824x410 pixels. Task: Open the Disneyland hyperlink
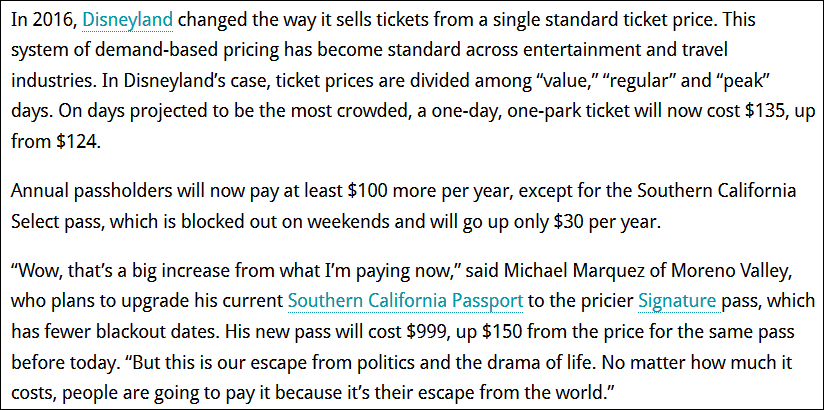[128, 21]
